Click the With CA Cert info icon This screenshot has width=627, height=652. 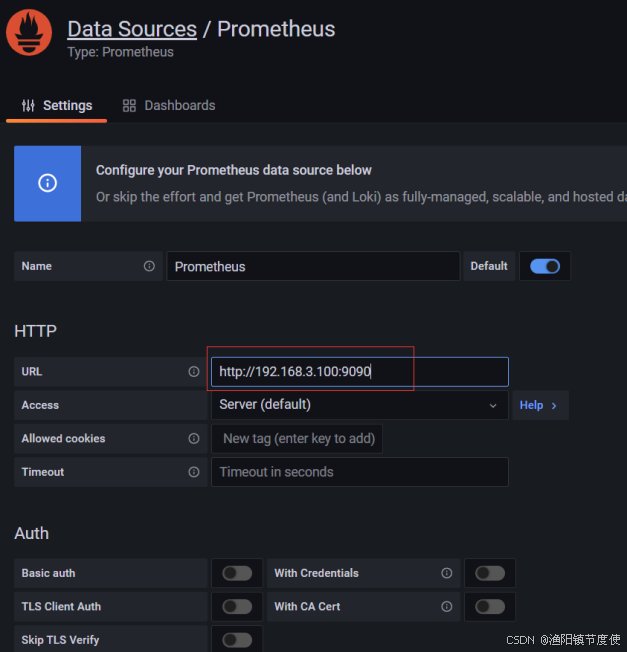(x=447, y=606)
